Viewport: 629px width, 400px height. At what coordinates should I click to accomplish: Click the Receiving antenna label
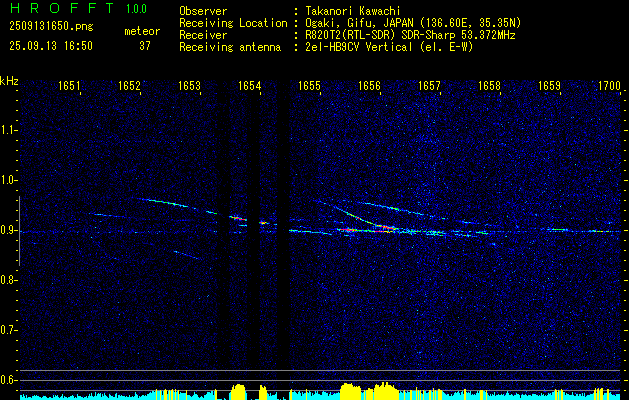[230, 47]
